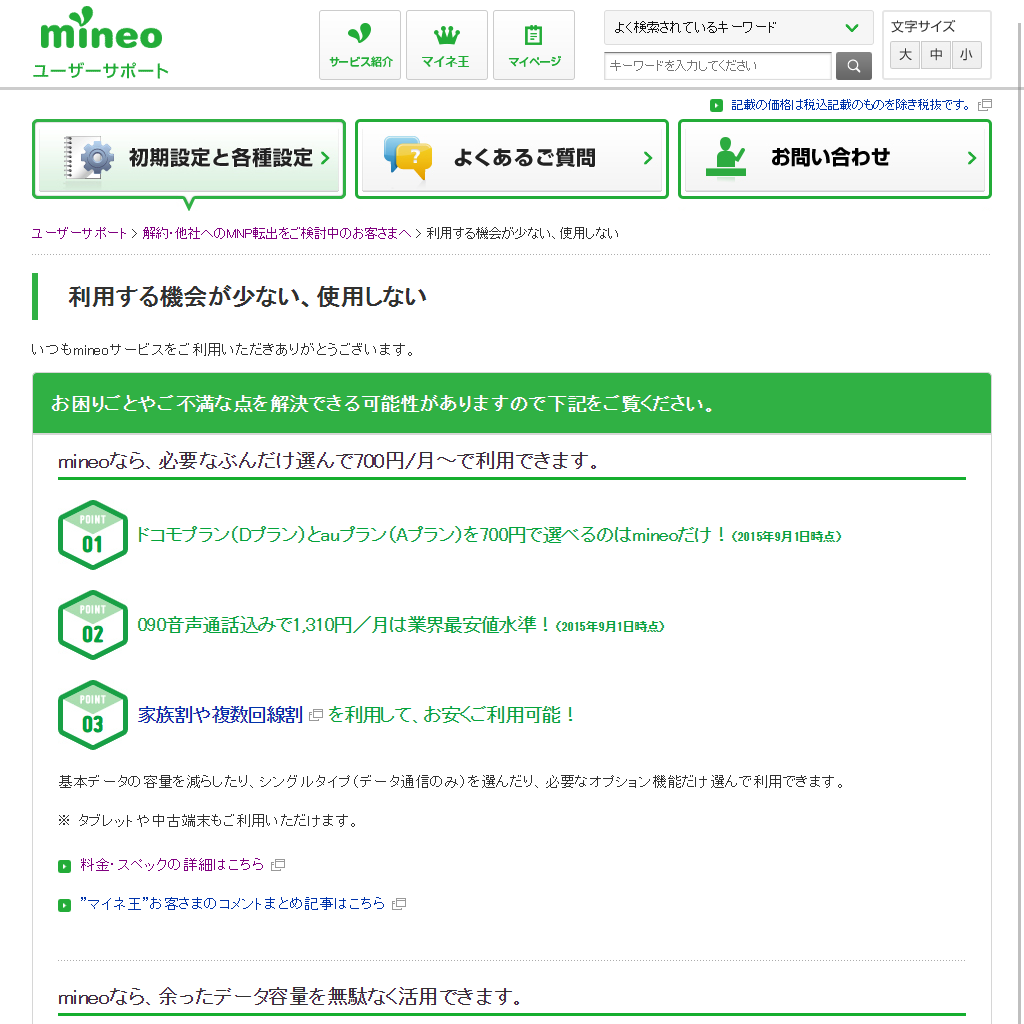
Task: Click POINT 03 hexagon badge
Action: [93, 715]
